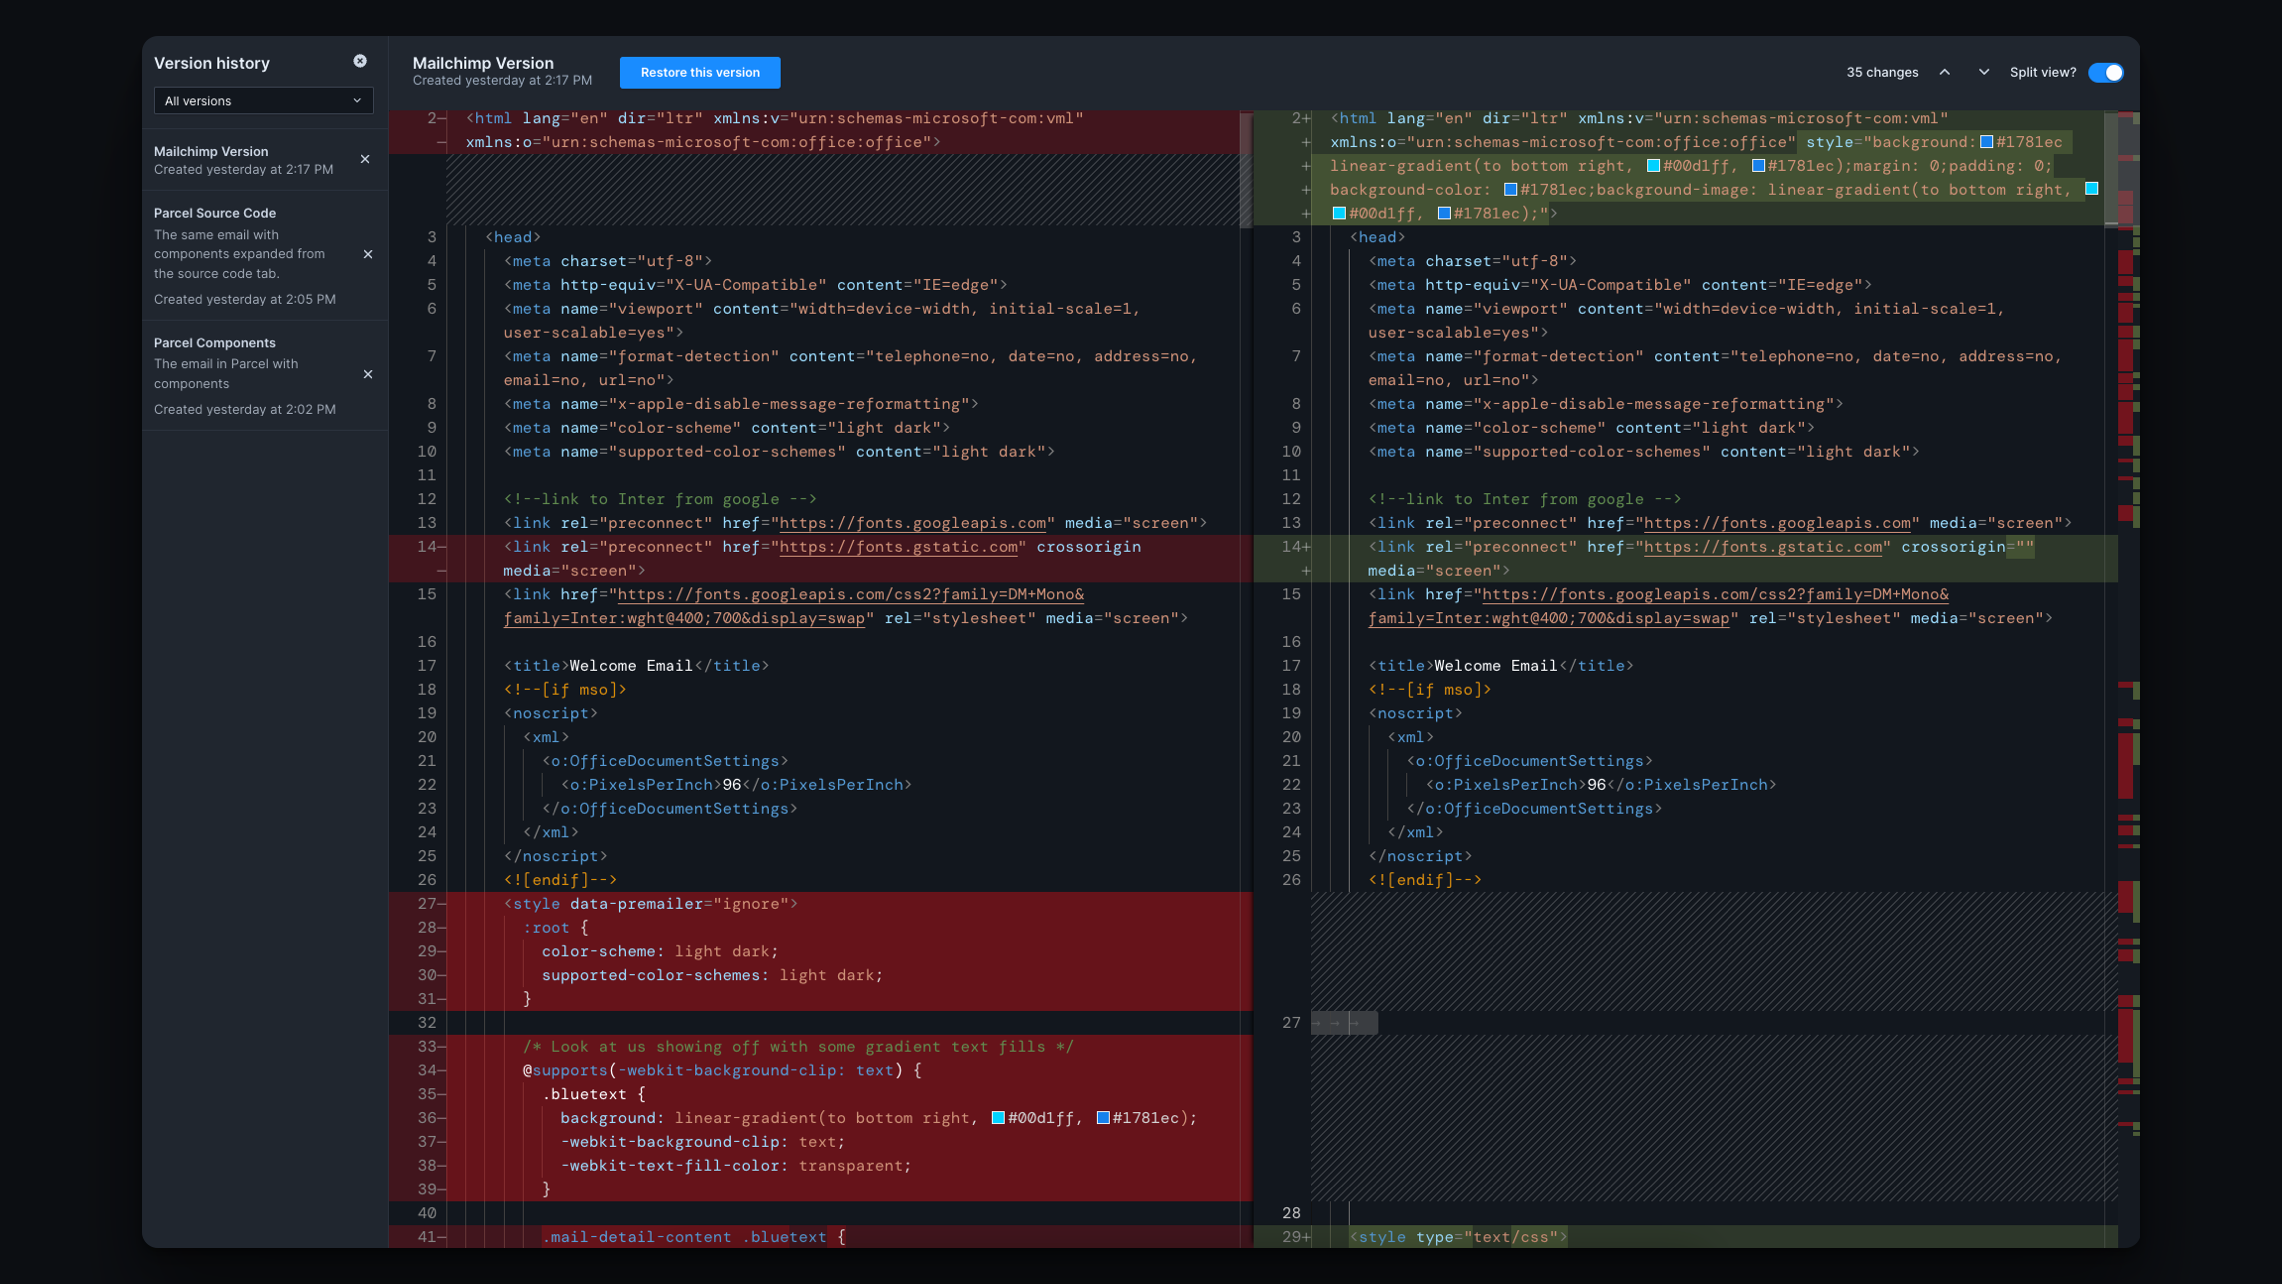Close the Version history panel

[x=360, y=61]
